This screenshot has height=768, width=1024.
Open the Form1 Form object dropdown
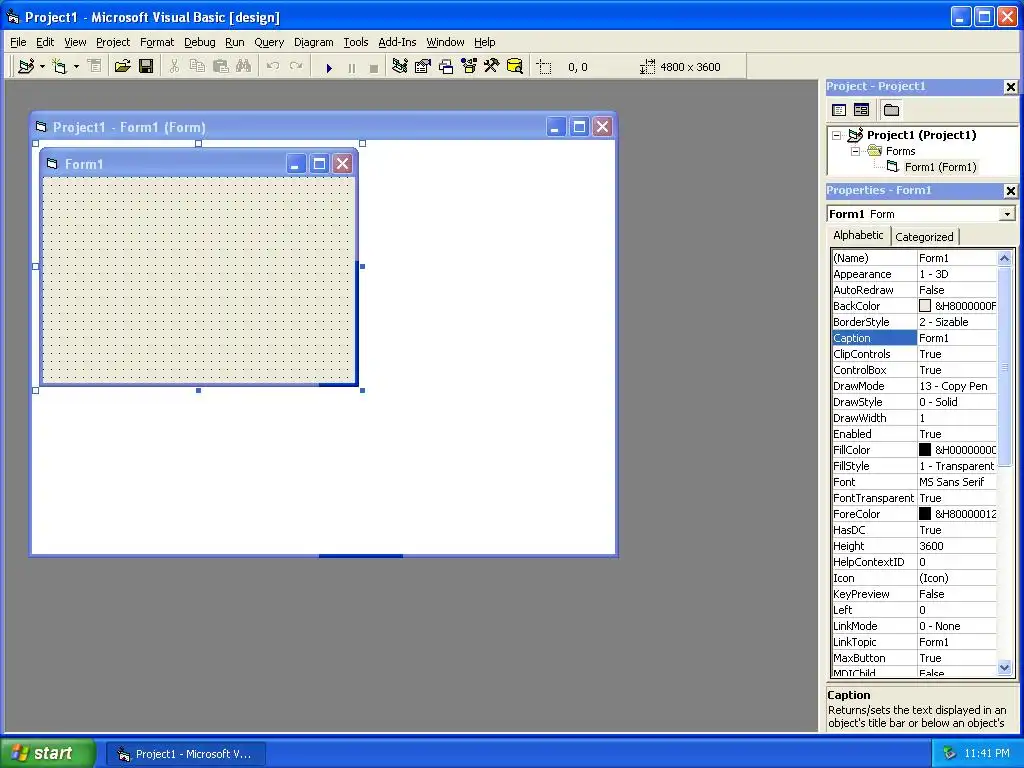click(x=1007, y=214)
